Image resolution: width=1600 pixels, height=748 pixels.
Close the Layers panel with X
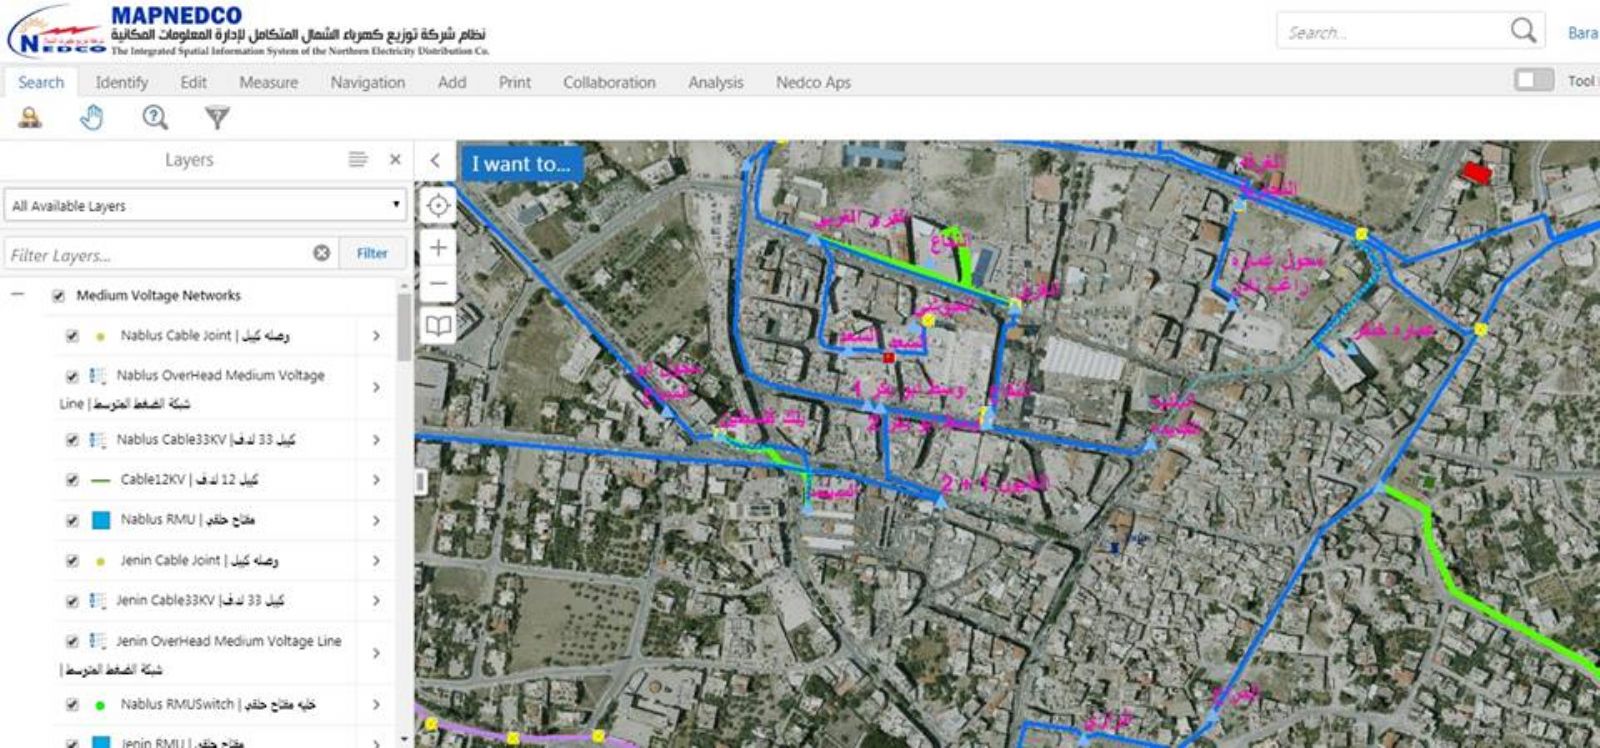tap(395, 159)
